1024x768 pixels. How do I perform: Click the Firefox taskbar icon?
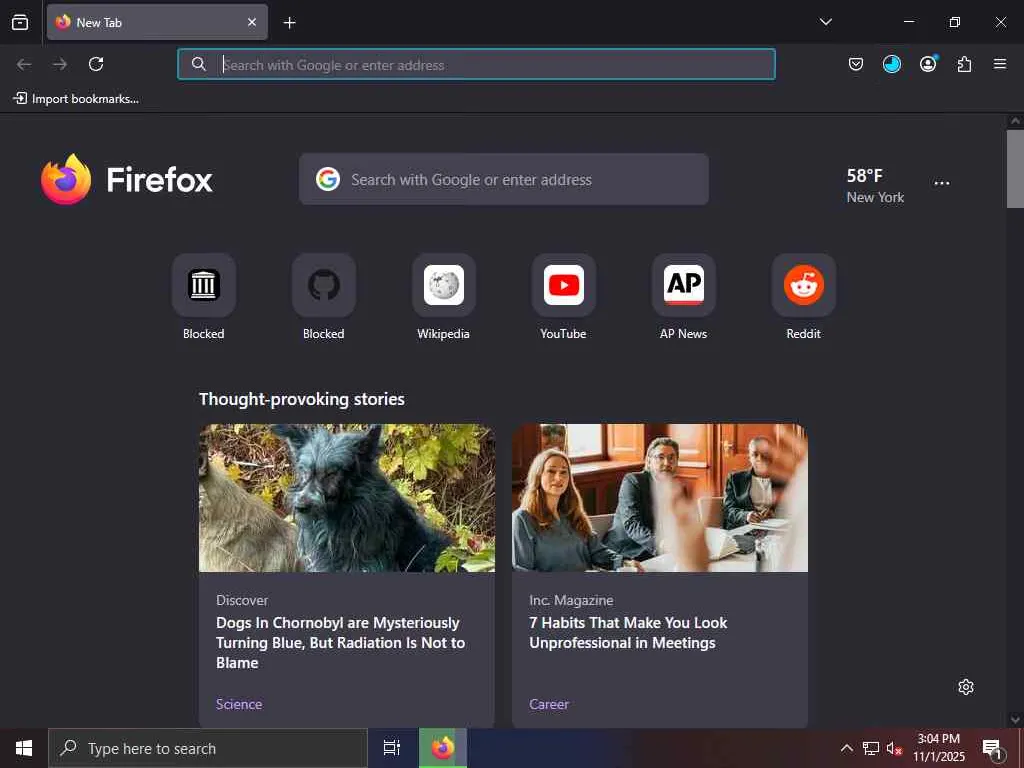(443, 748)
